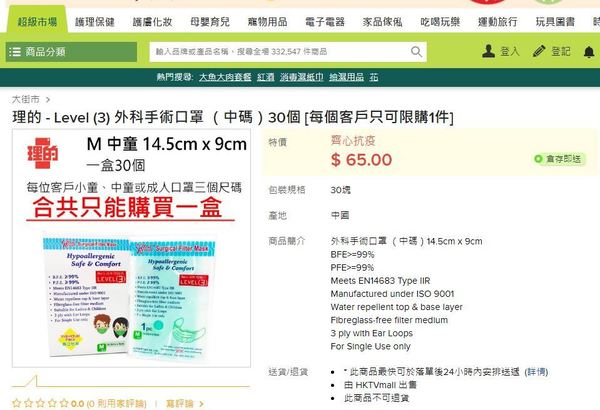
Task: Click the 消毒濕紙巾 hot search link
Action: (302, 77)
